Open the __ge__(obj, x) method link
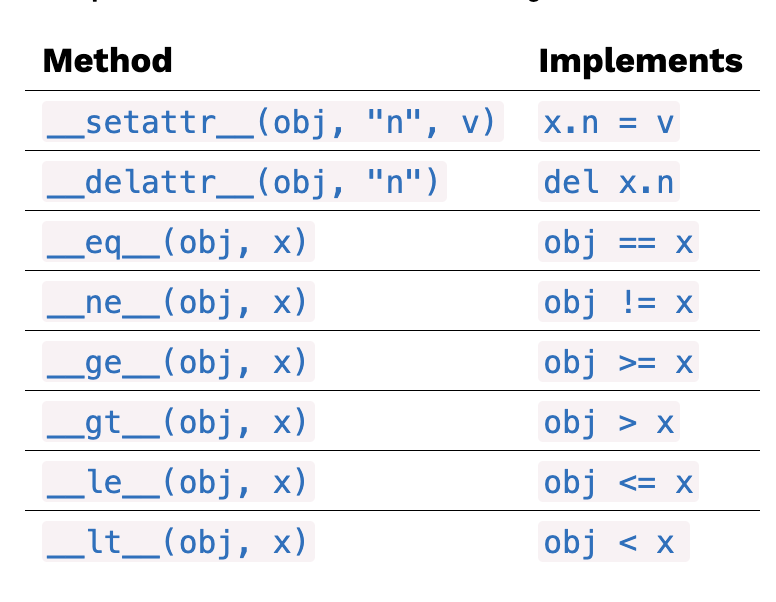Viewport: 776px width, 602px height. point(178,362)
